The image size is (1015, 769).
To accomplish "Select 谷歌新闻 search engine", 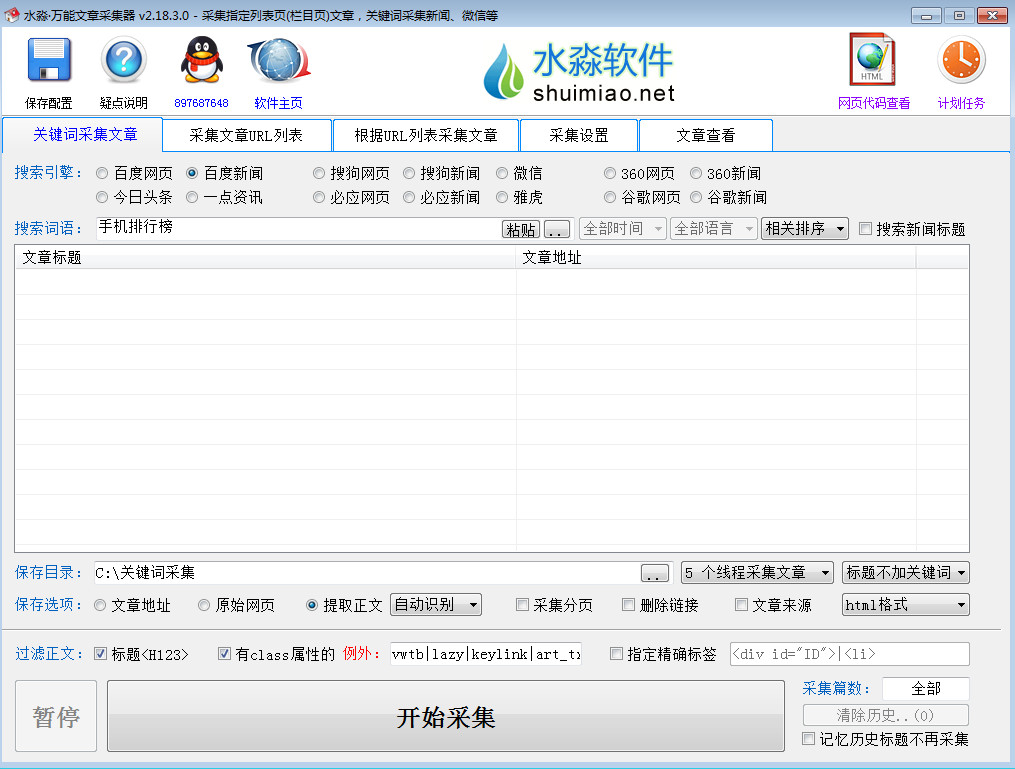I will (696, 197).
